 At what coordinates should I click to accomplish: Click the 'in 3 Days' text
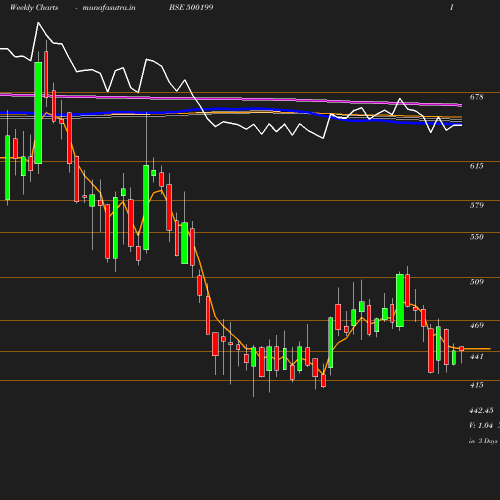(x=483, y=441)
